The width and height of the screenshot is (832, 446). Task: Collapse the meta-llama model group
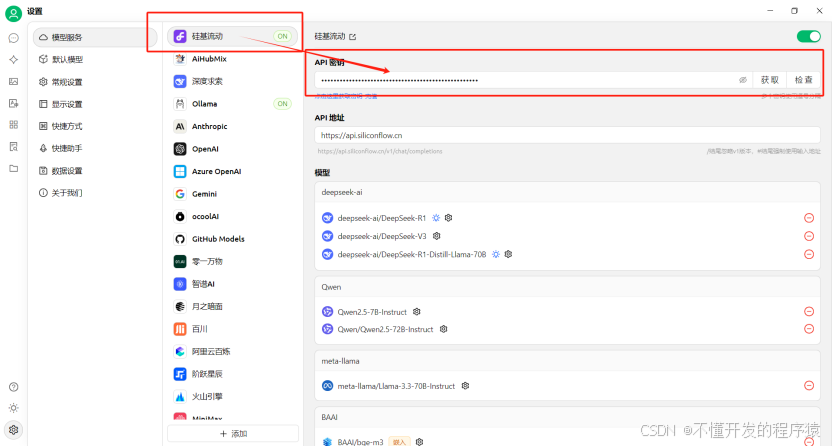[567, 361]
